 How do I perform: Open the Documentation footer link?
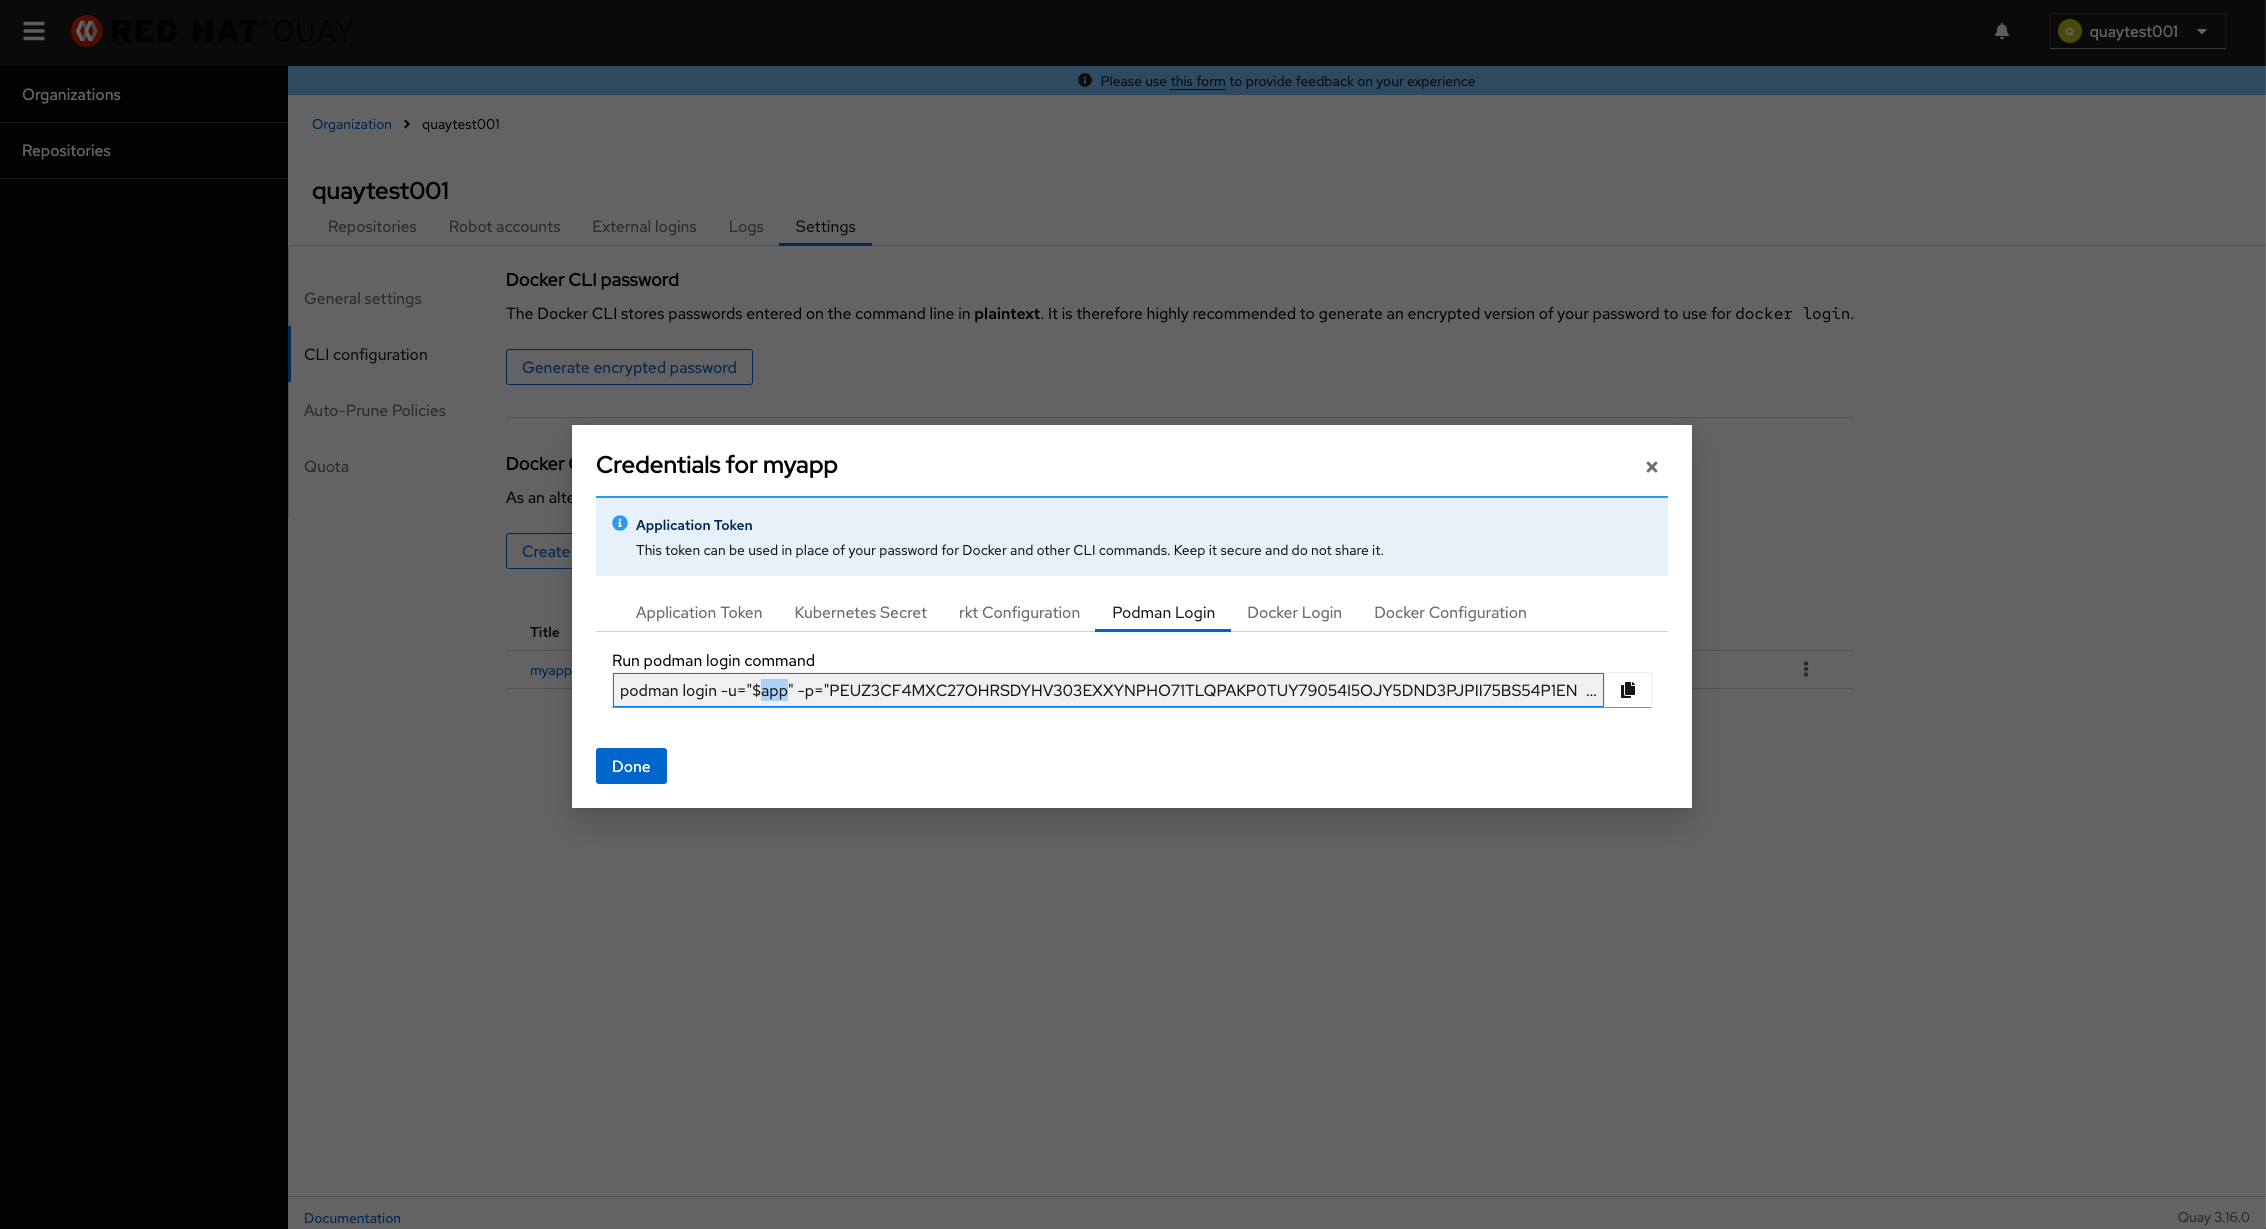[352, 1217]
